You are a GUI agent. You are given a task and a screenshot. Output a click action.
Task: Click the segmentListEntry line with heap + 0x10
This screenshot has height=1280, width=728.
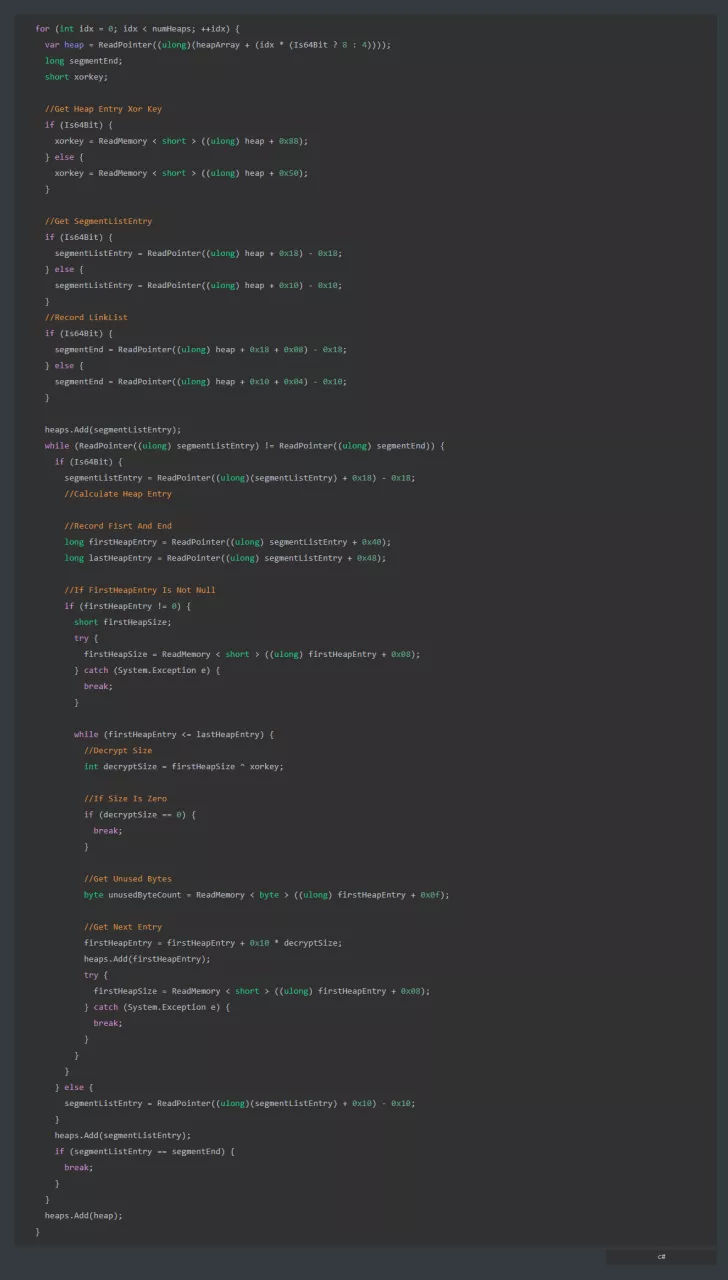[x=198, y=285]
